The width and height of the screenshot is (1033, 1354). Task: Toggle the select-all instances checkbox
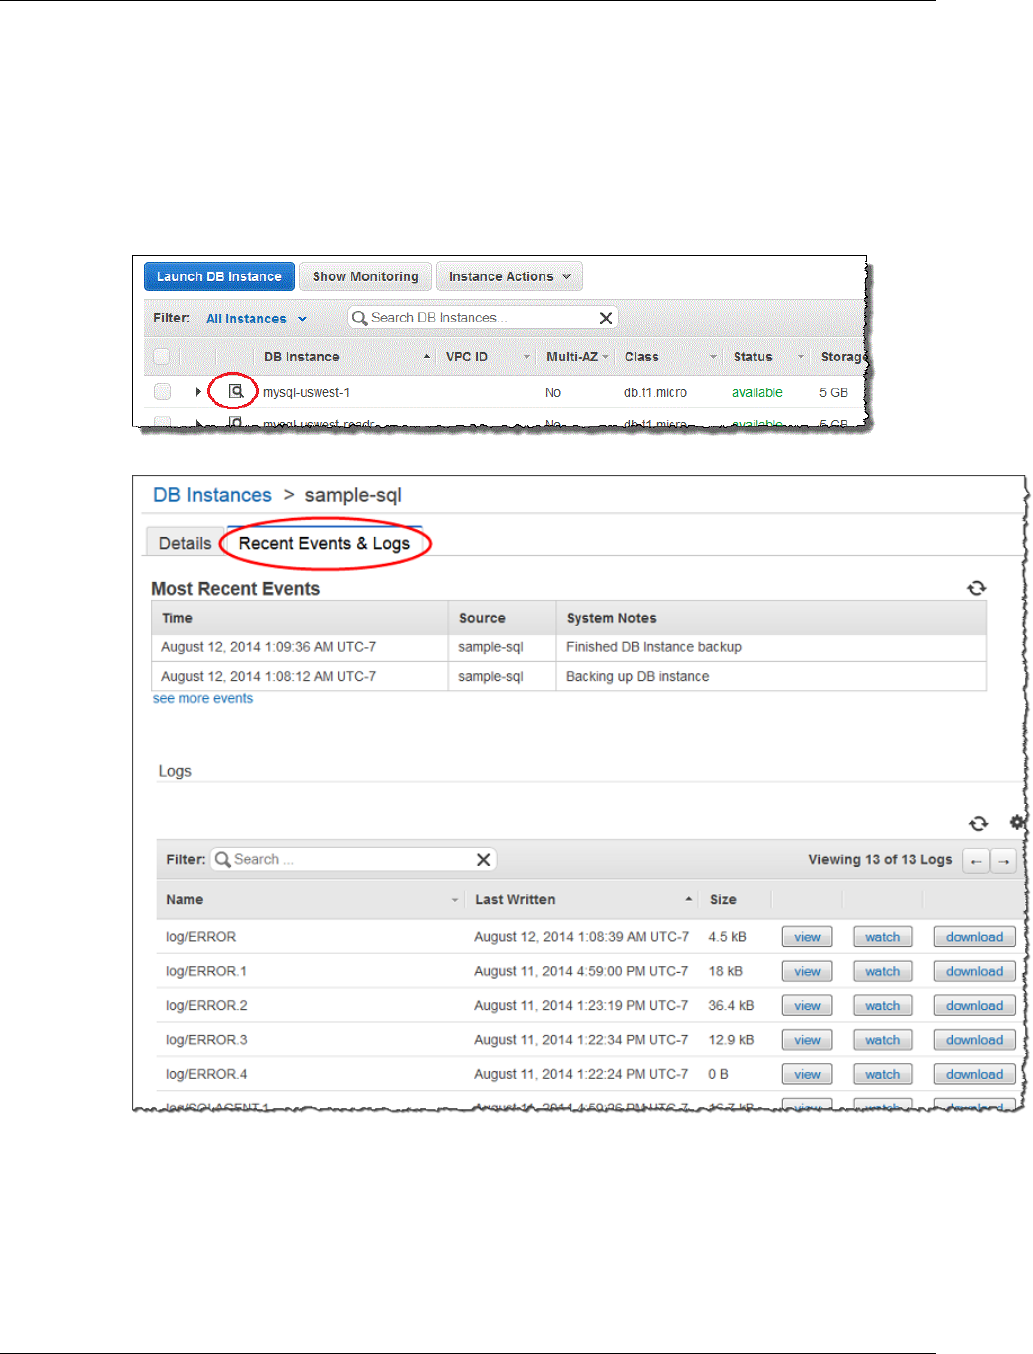pyautogui.click(x=162, y=356)
